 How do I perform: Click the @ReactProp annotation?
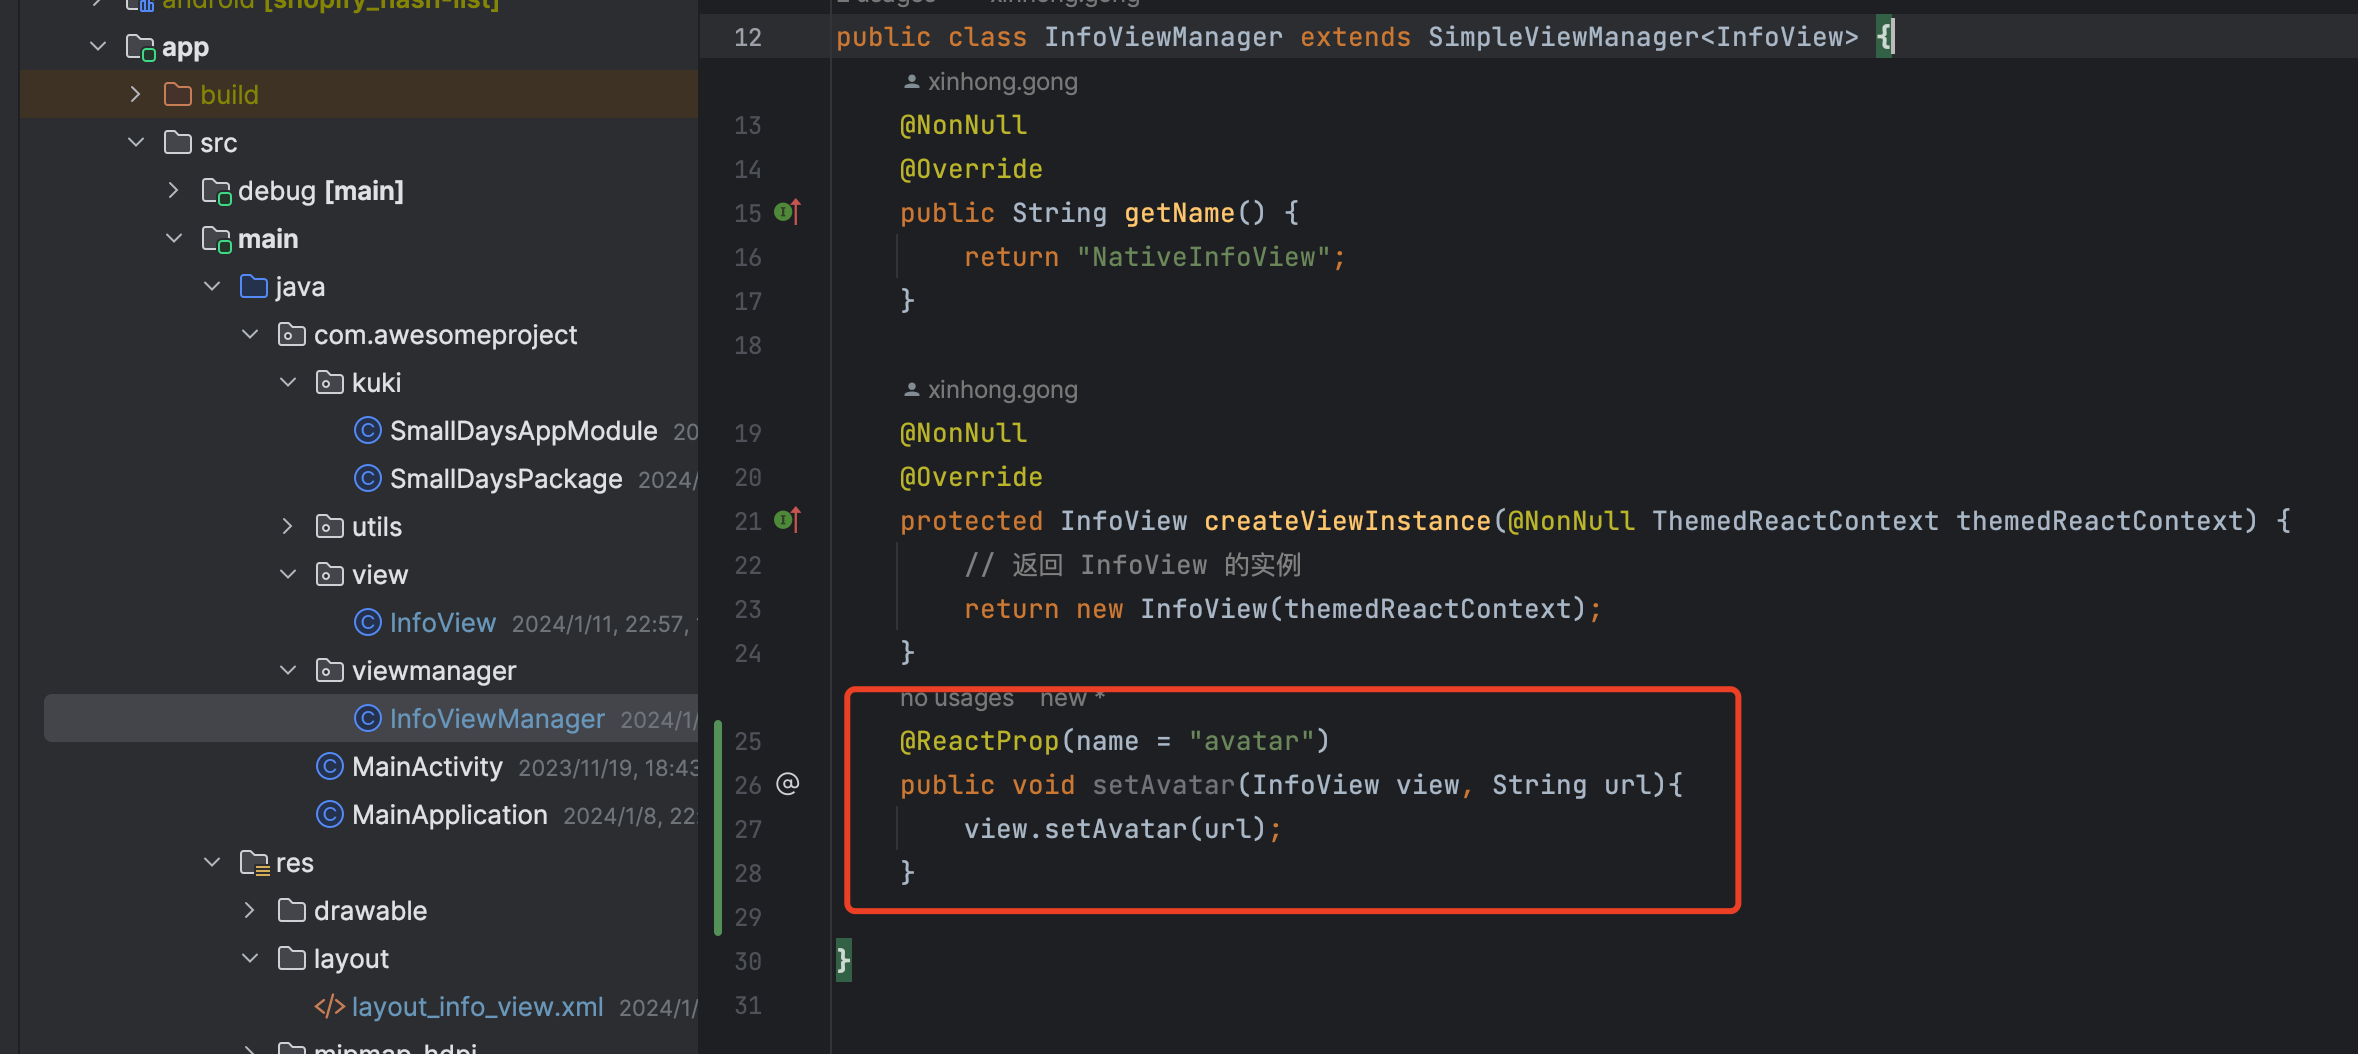click(x=979, y=741)
